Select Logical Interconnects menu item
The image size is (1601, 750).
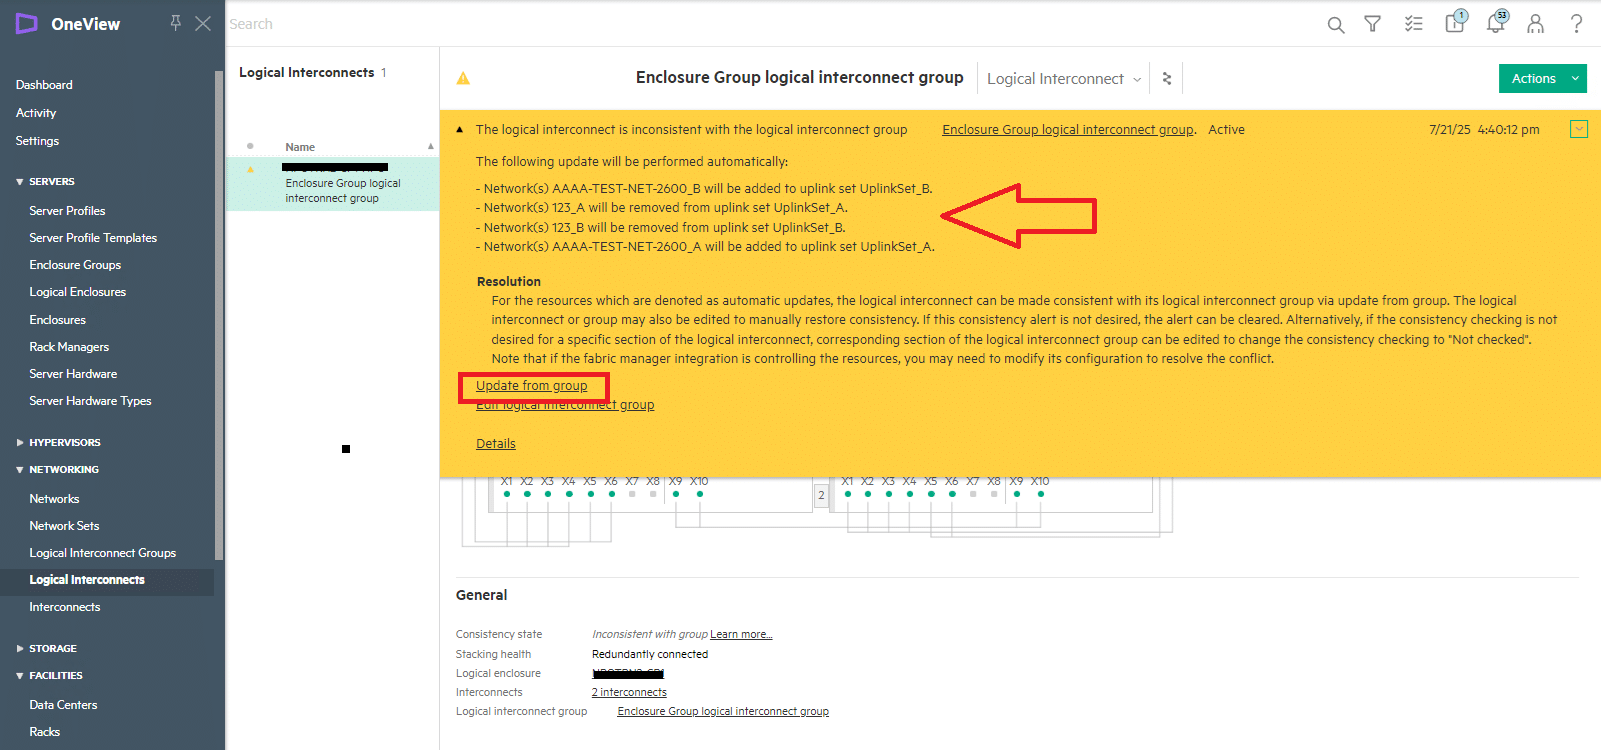pos(87,580)
